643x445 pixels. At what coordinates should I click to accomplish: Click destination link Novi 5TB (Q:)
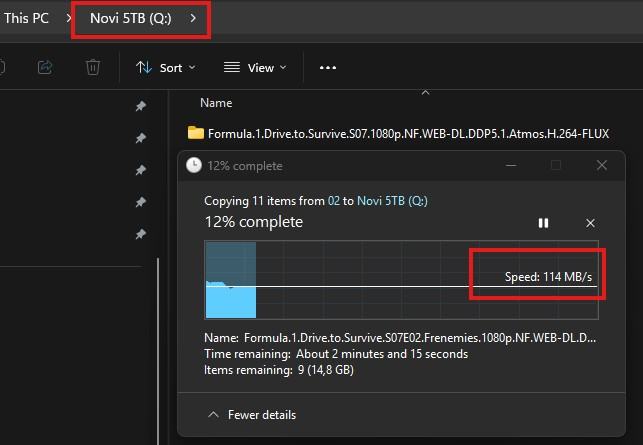[x=392, y=201]
